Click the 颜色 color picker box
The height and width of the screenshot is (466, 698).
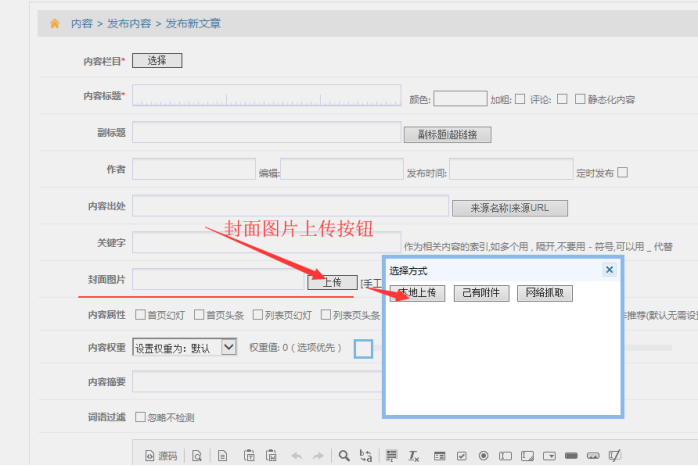[460, 99]
